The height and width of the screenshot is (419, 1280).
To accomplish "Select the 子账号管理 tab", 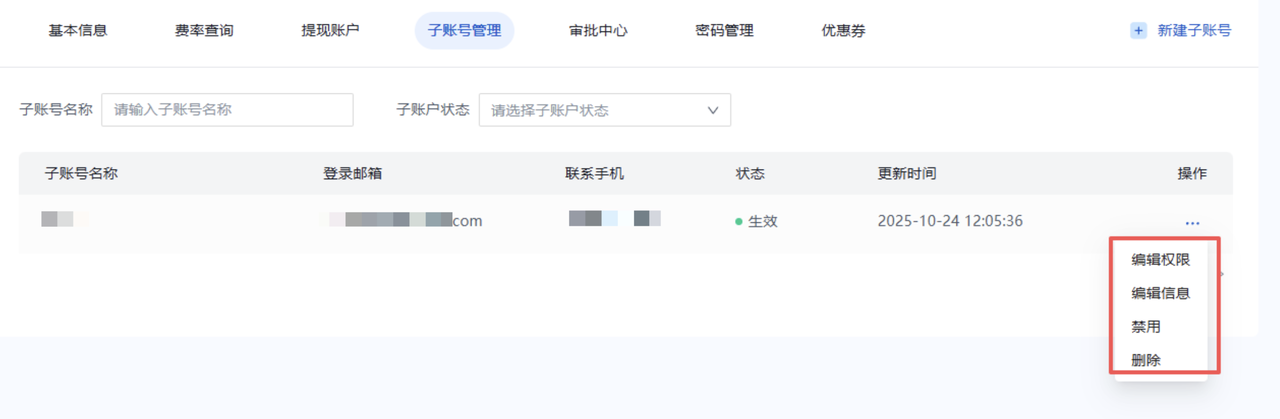I will [x=464, y=31].
